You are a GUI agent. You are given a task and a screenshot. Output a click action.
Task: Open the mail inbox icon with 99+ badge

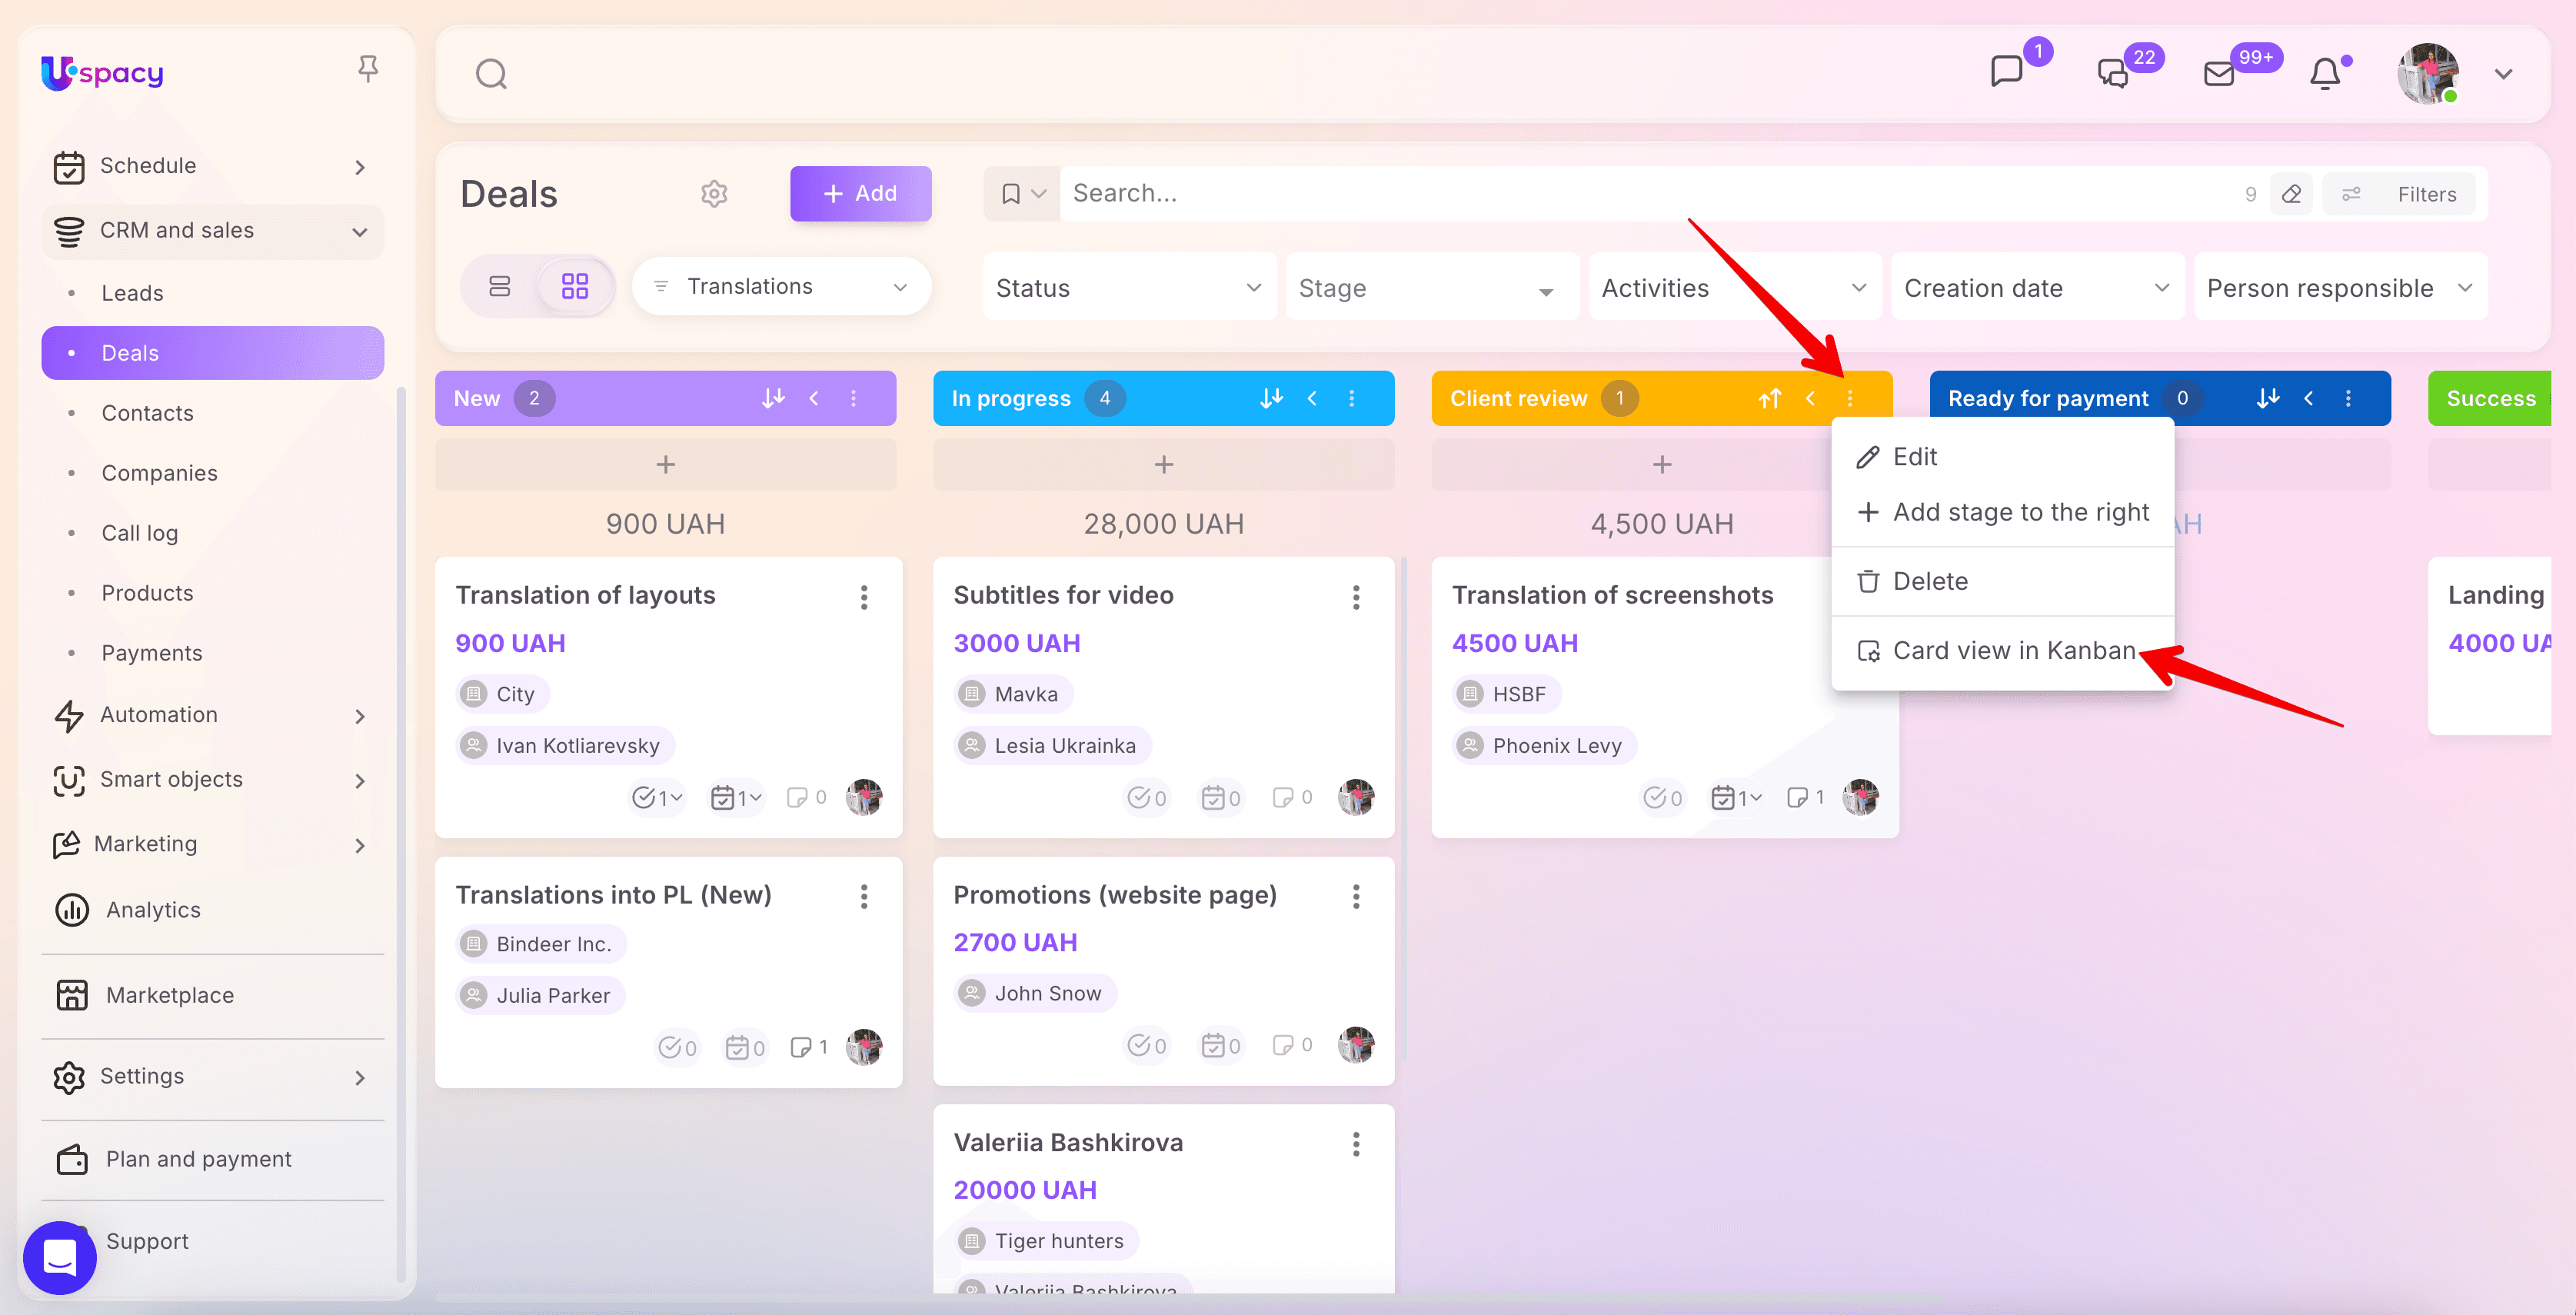[2219, 74]
